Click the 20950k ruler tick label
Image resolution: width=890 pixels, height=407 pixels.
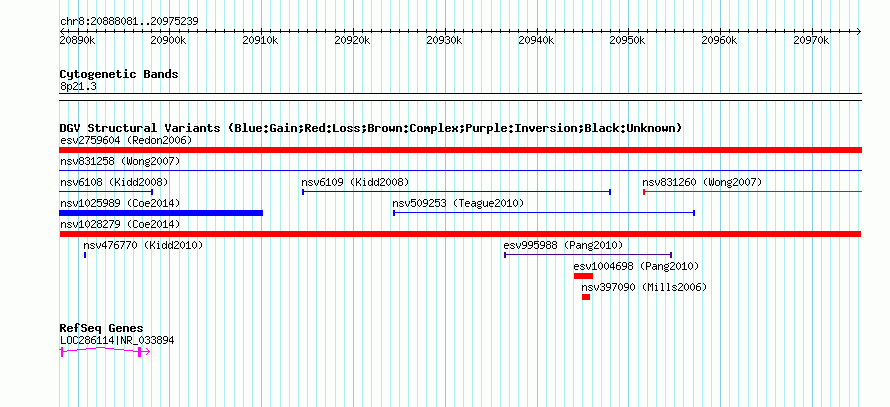click(x=628, y=41)
